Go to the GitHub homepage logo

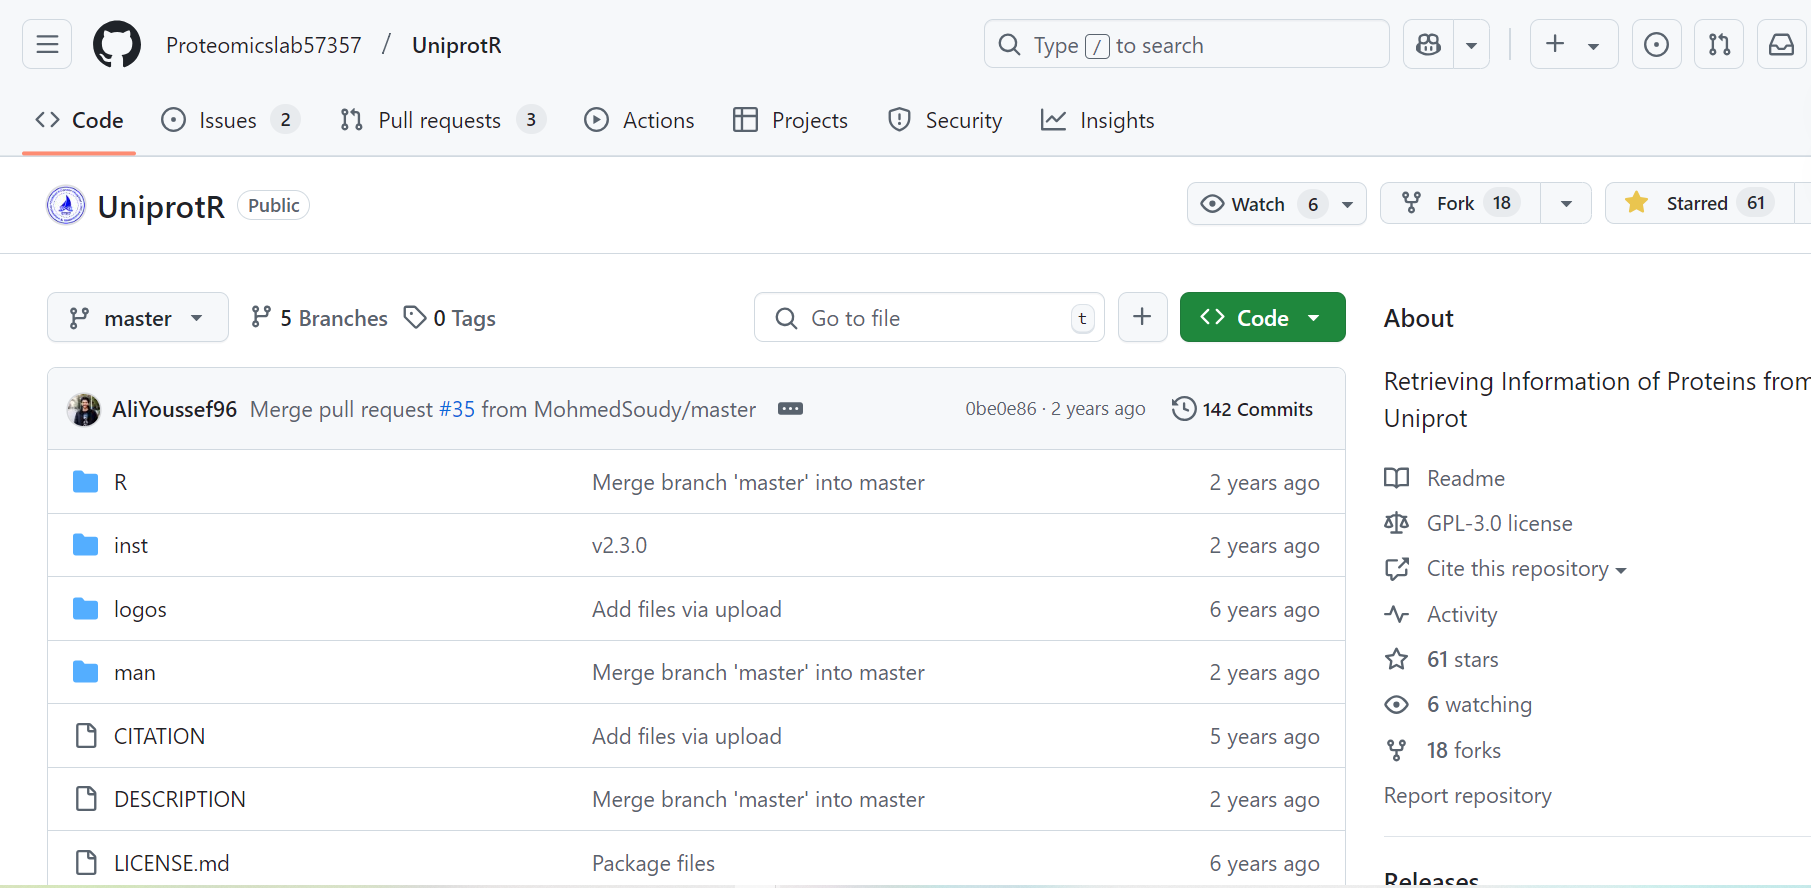117,45
